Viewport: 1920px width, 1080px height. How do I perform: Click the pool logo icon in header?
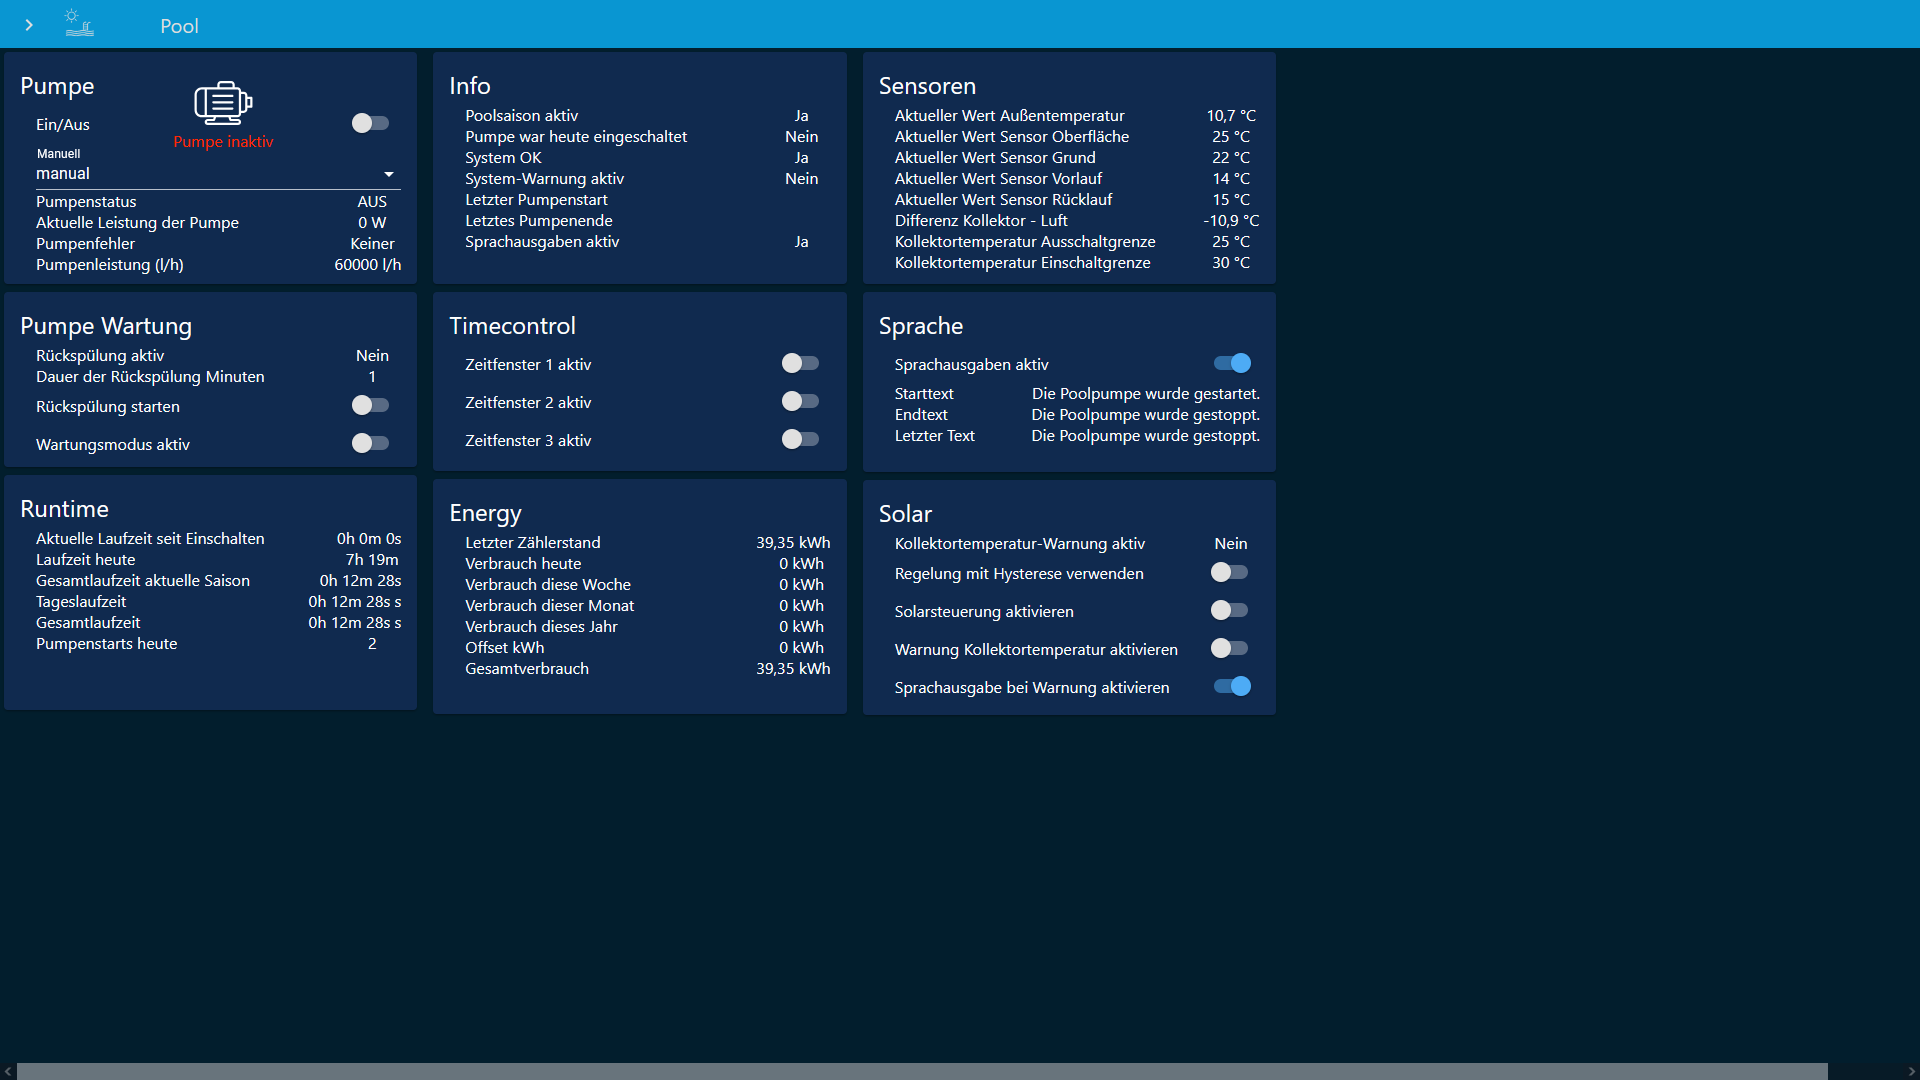(x=79, y=23)
